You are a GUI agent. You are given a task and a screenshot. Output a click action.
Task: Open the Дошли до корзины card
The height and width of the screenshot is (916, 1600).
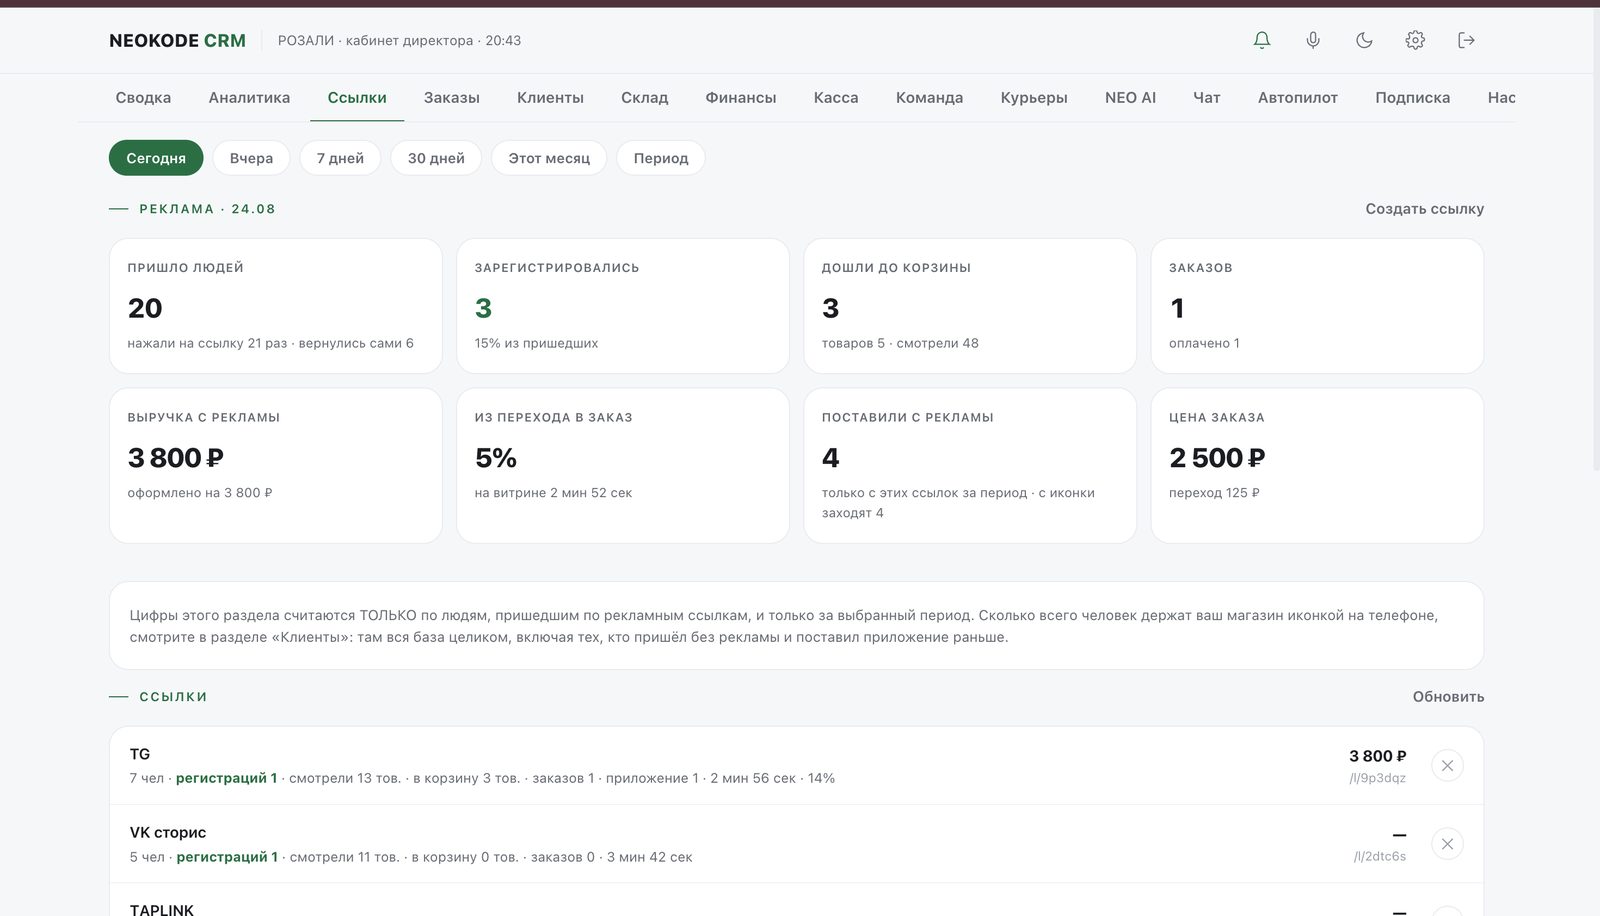[x=970, y=306]
